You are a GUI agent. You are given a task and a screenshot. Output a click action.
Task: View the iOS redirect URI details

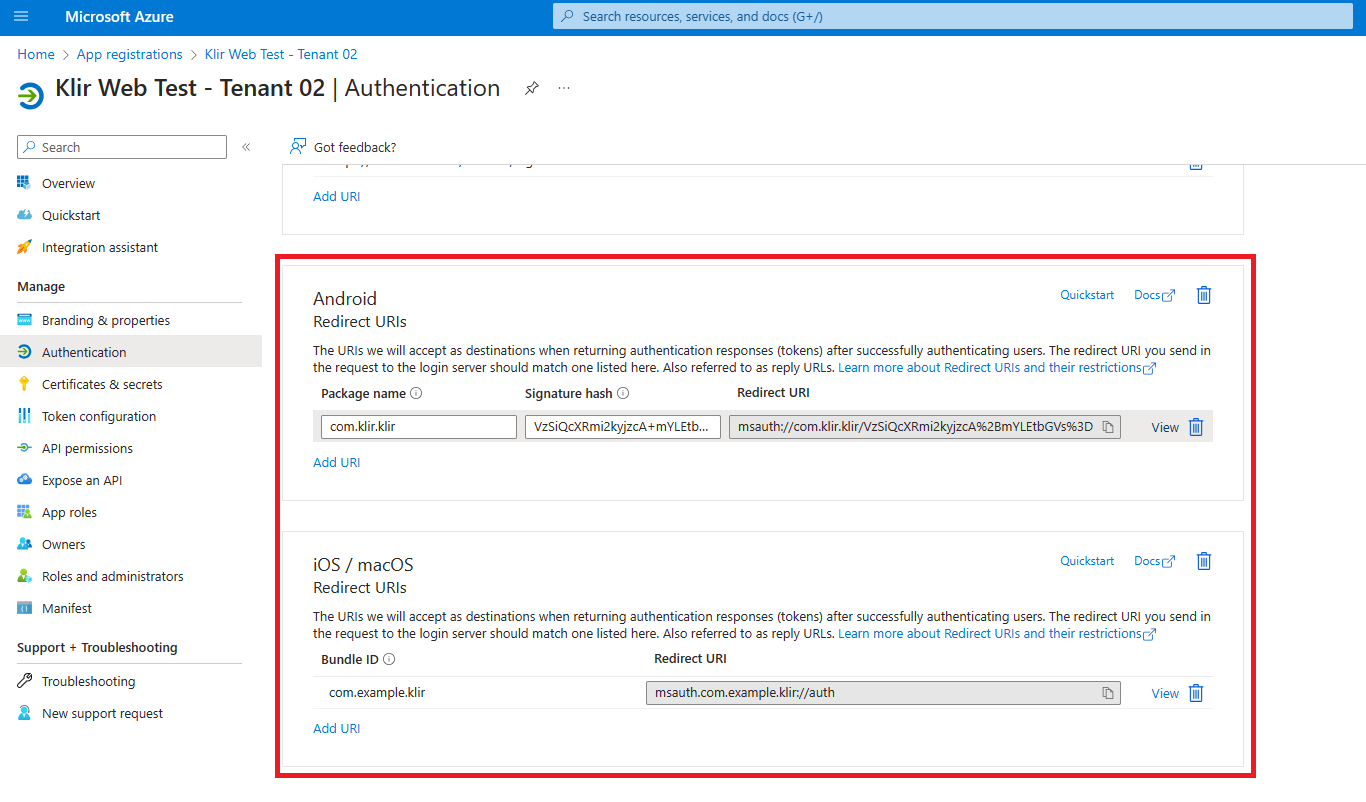[1165, 693]
